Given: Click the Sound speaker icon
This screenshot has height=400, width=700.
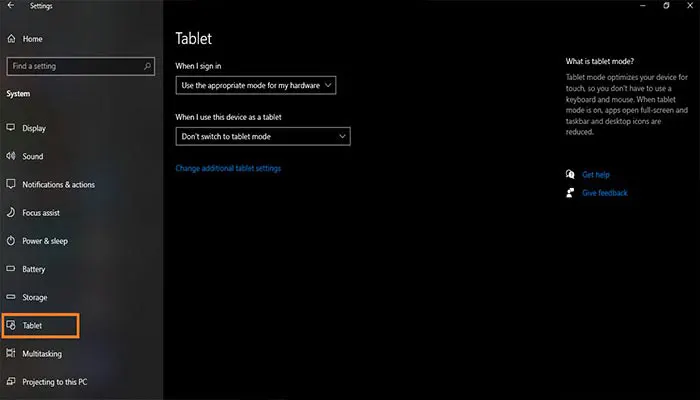Looking at the screenshot, I should point(12,156).
